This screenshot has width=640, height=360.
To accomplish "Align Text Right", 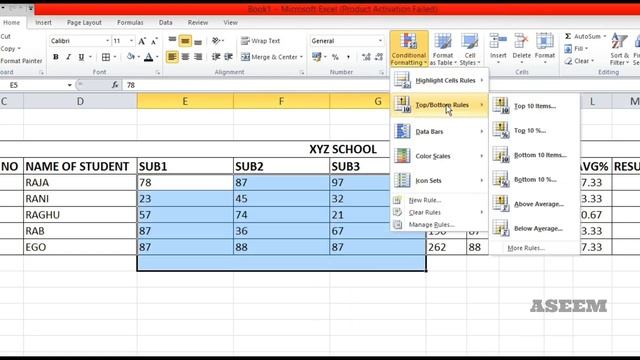I will tap(198, 57).
